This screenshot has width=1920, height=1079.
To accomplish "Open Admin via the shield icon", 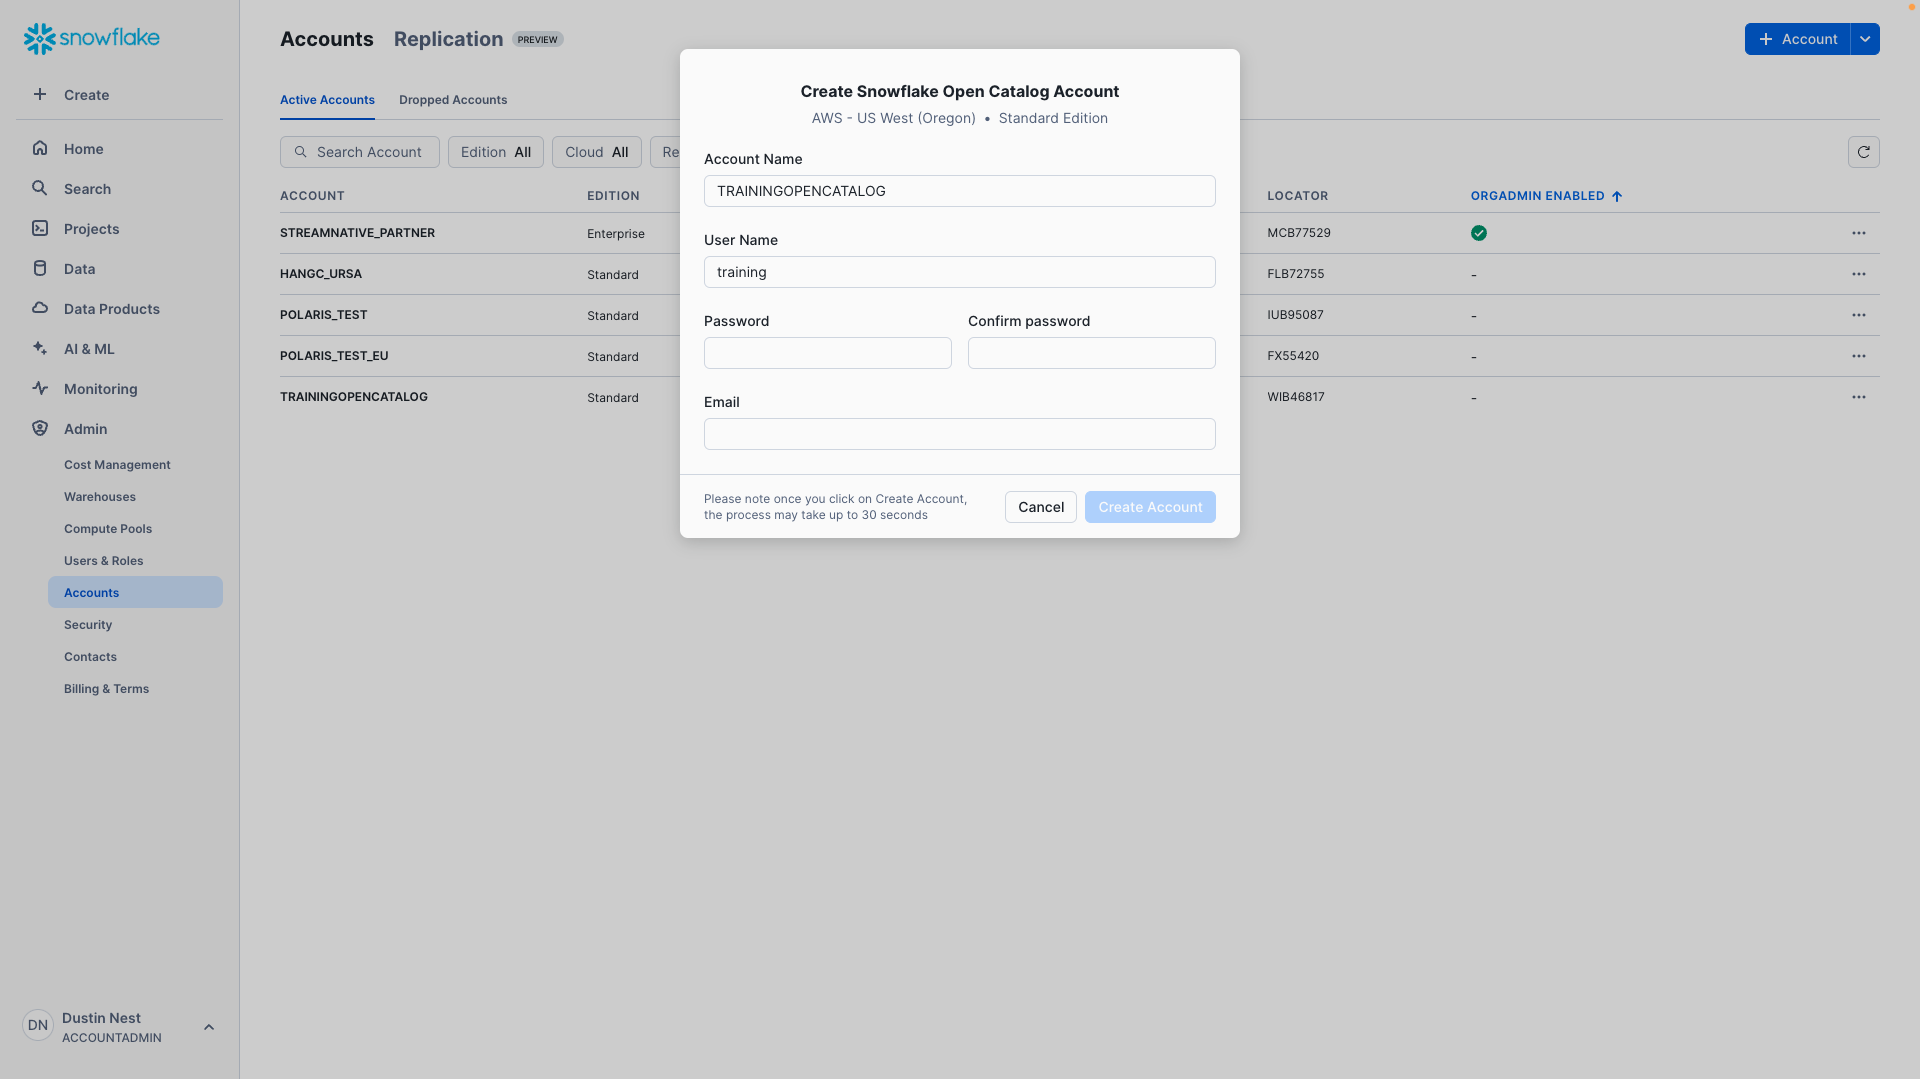I will point(40,428).
